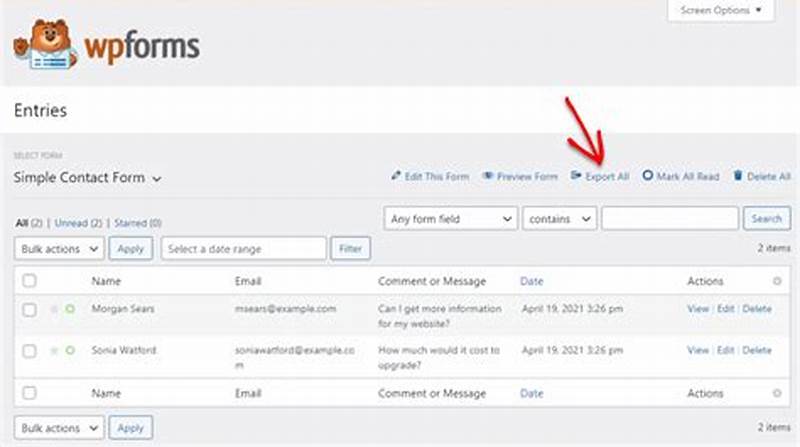Click the Edit This Form link
800x447 pixels.
437,177
